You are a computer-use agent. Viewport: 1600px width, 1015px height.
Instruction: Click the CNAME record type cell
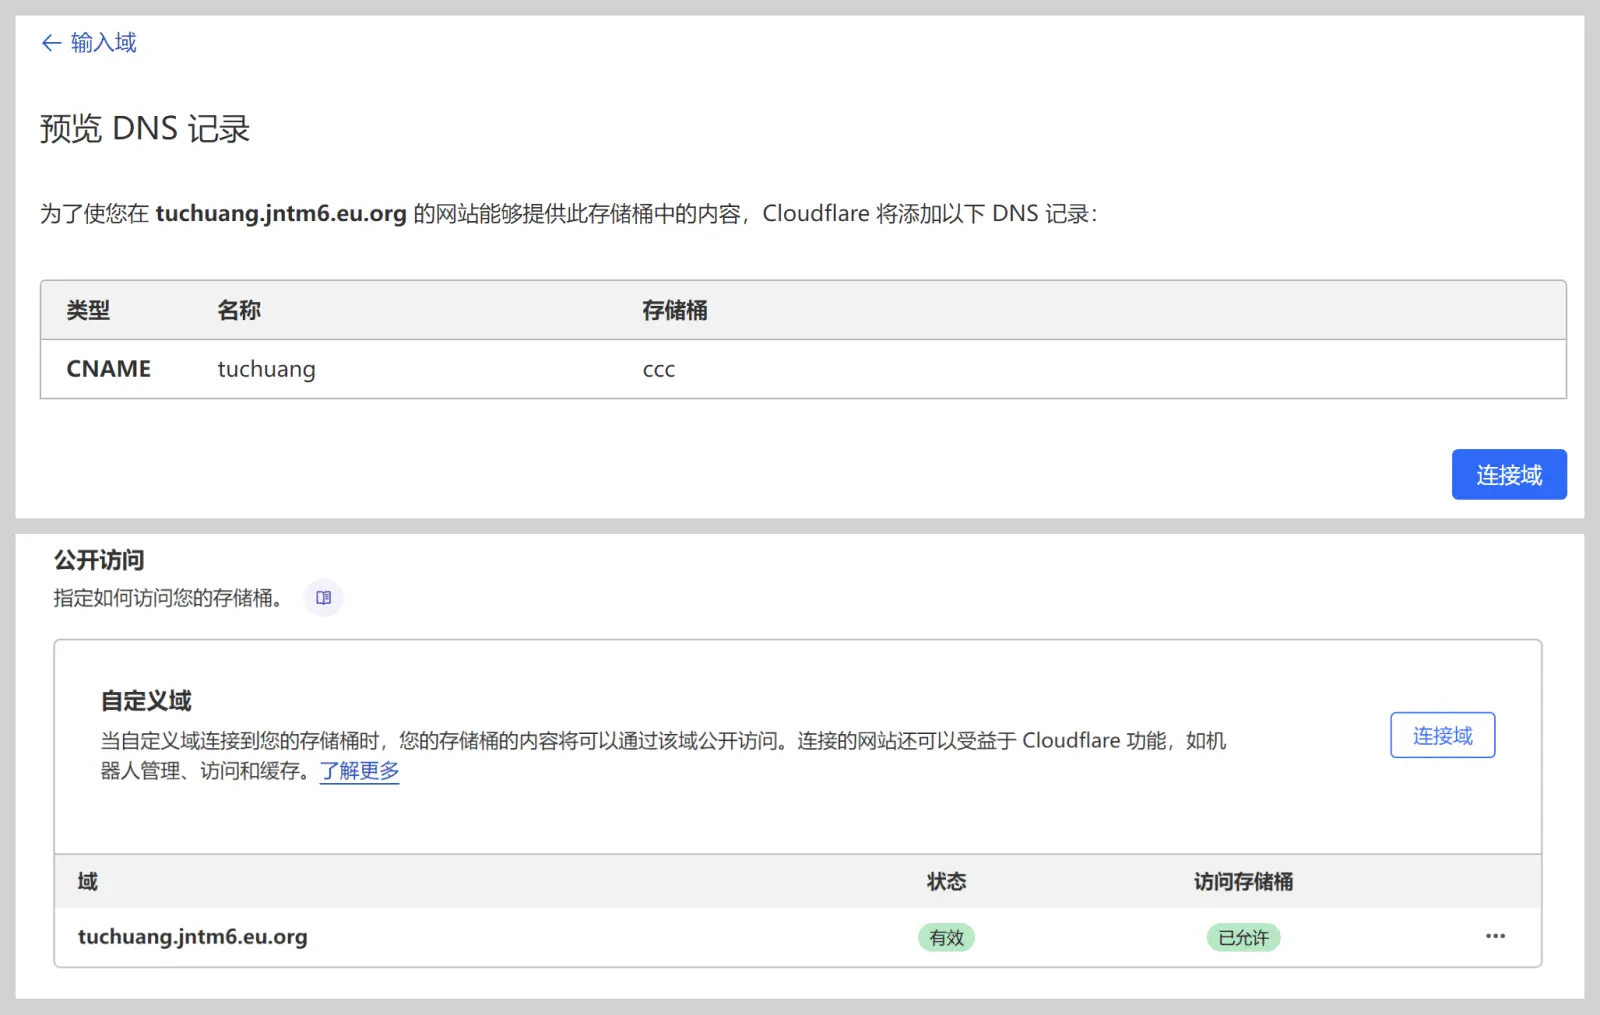109,369
